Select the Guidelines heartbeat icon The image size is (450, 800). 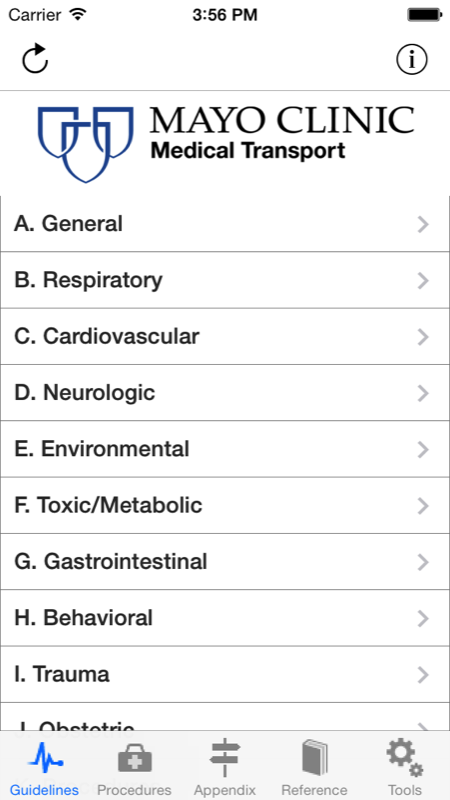(x=45, y=758)
